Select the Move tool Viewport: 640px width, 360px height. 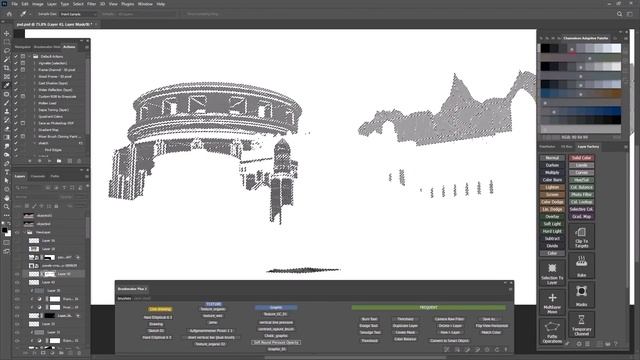pyautogui.click(x=6, y=33)
